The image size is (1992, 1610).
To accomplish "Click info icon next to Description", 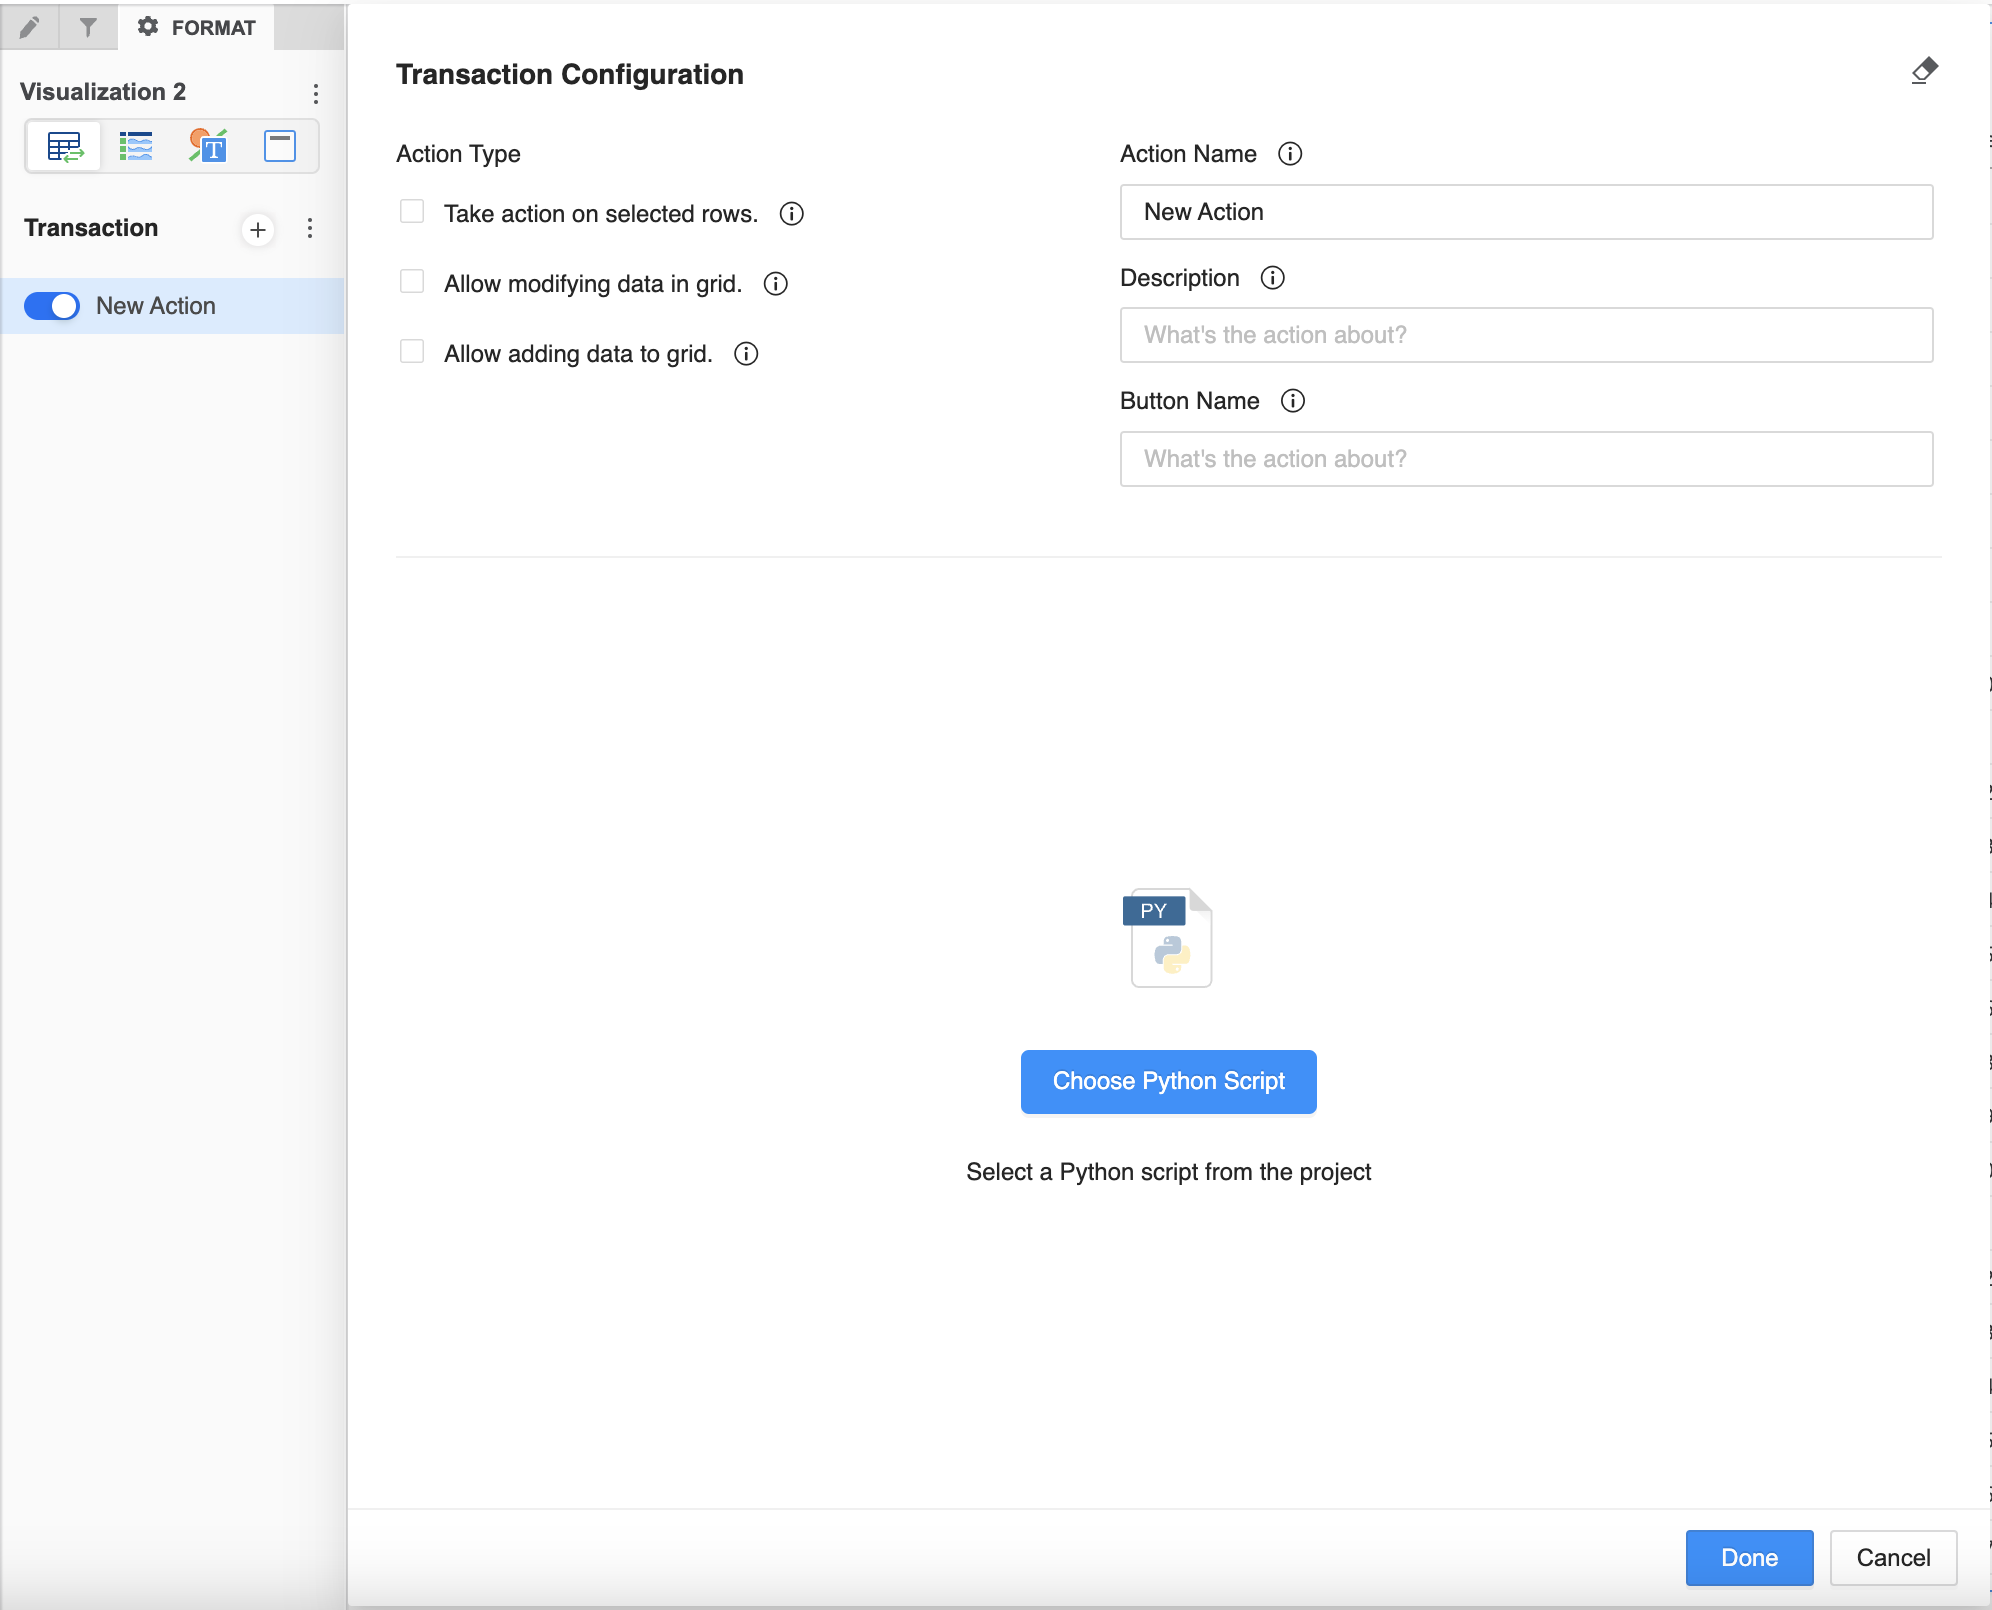I will [1272, 278].
